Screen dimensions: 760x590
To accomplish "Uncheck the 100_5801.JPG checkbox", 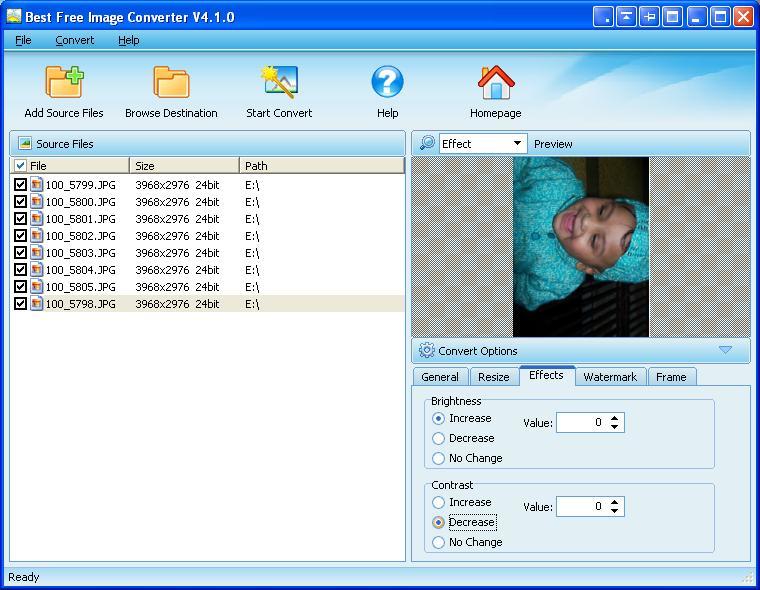I will point(20,218).
